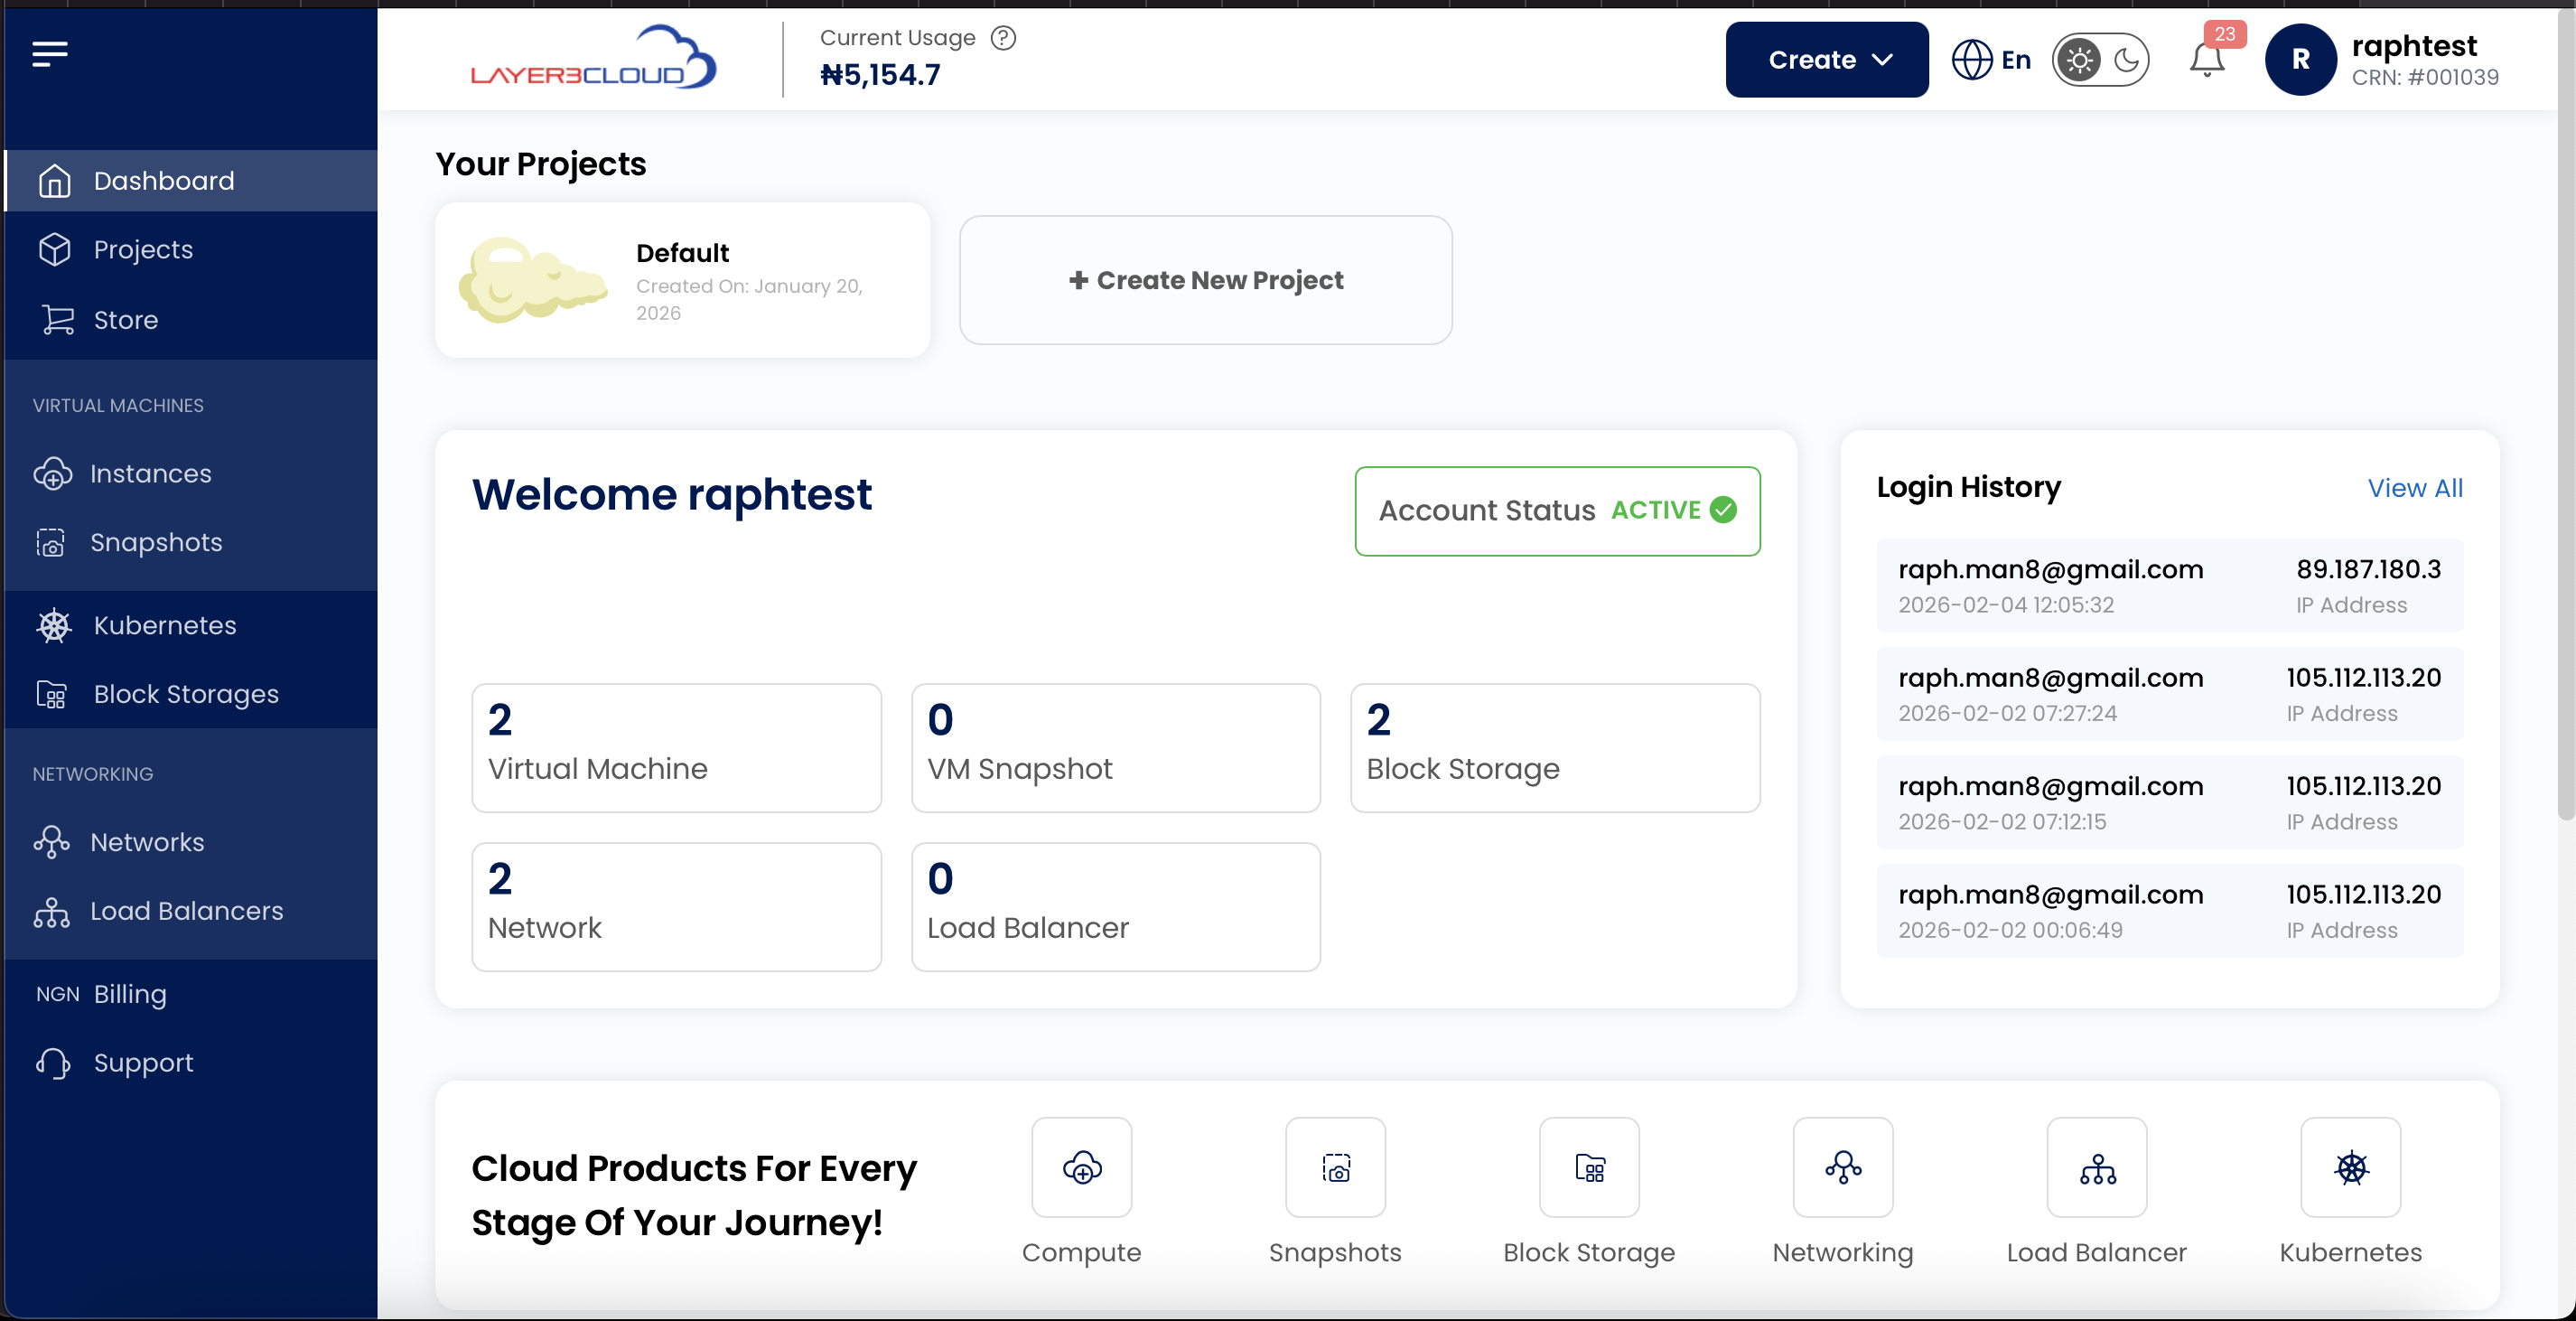The width and height of the screenshot is (2576, 1321).
Task: Open the Block Storage product icon tile
Action: pos(1589,1167)
